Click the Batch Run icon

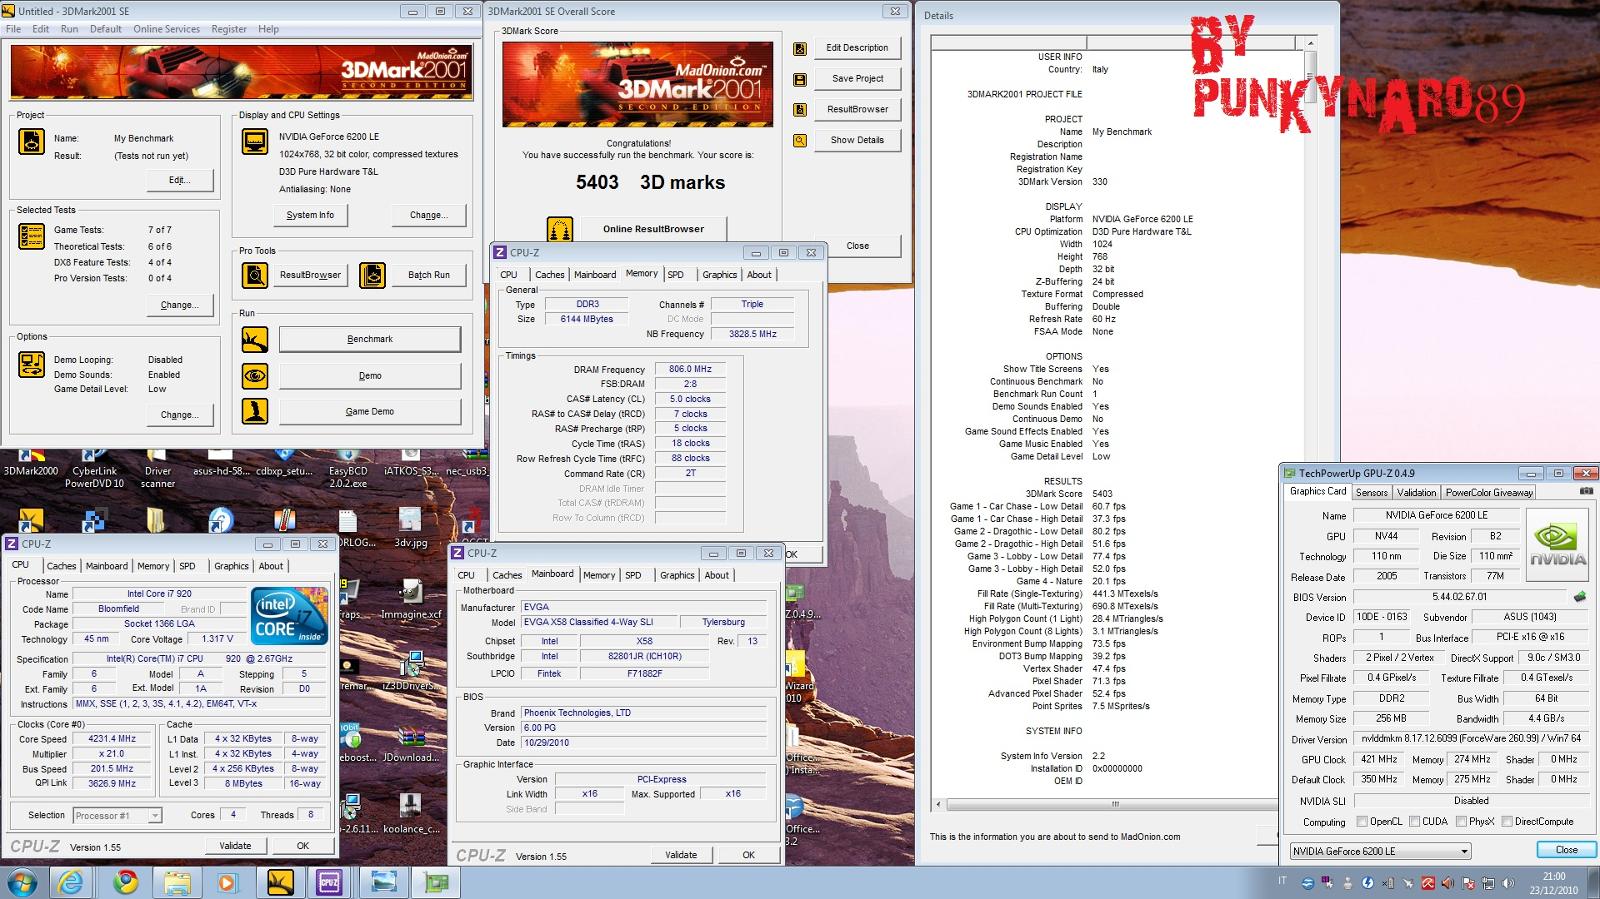[x=372, y=274]
